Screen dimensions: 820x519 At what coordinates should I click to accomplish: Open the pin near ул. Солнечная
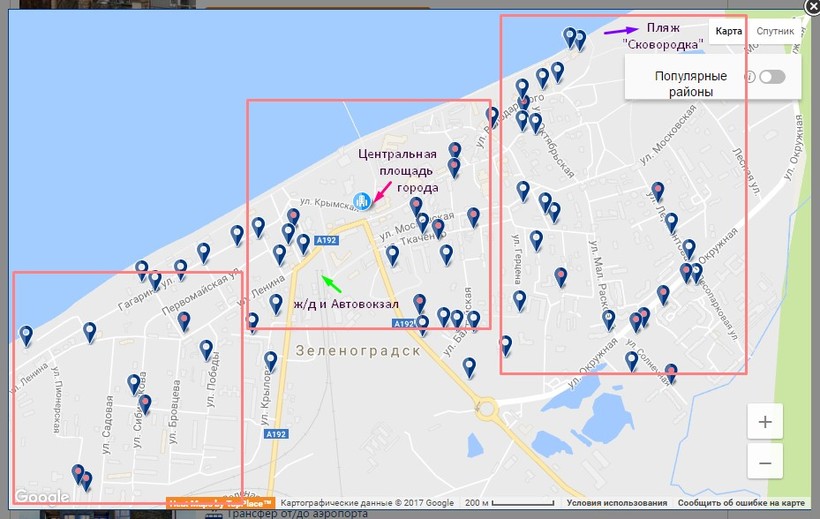point(670,374)
